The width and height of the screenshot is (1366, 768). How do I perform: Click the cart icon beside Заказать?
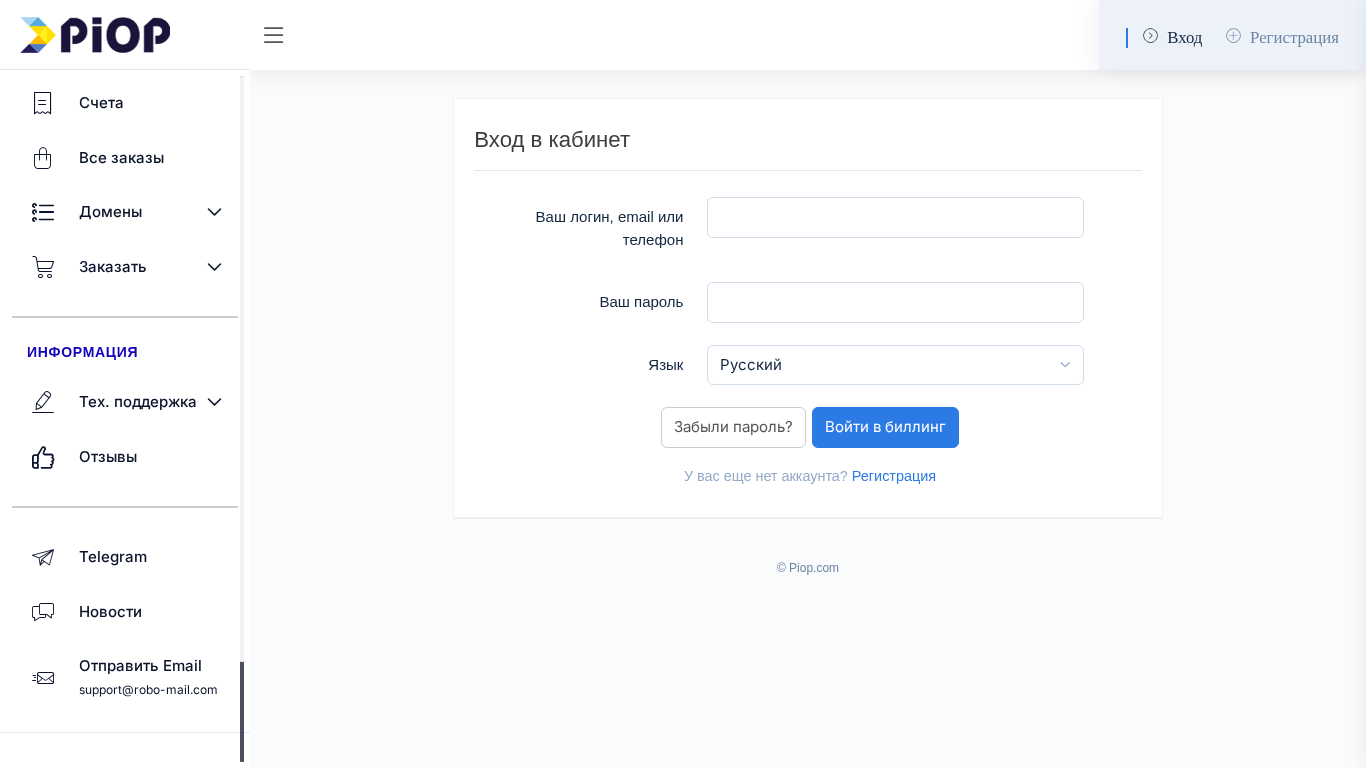point(43,267)
